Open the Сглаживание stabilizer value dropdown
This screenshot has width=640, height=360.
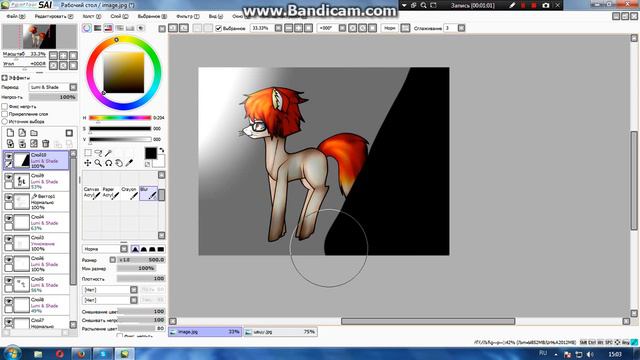pyautogui.click(x=461, y=28)
